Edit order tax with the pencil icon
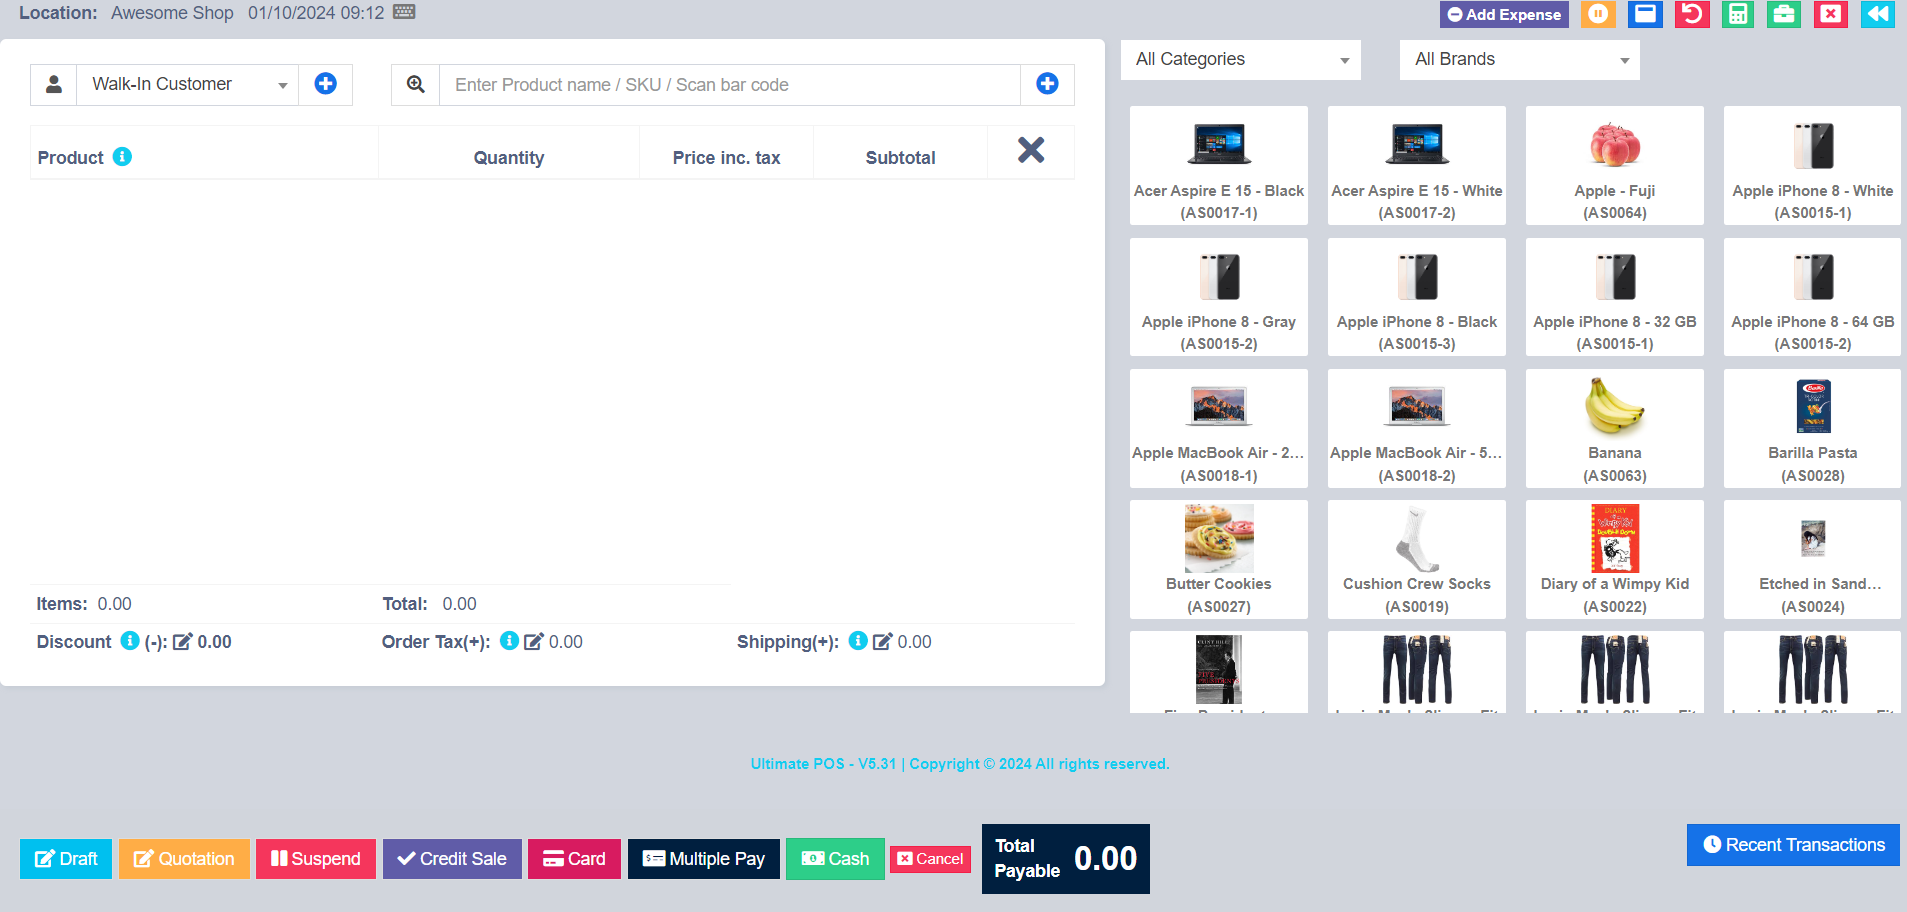 pyautogui.click(x=534, y=641)
